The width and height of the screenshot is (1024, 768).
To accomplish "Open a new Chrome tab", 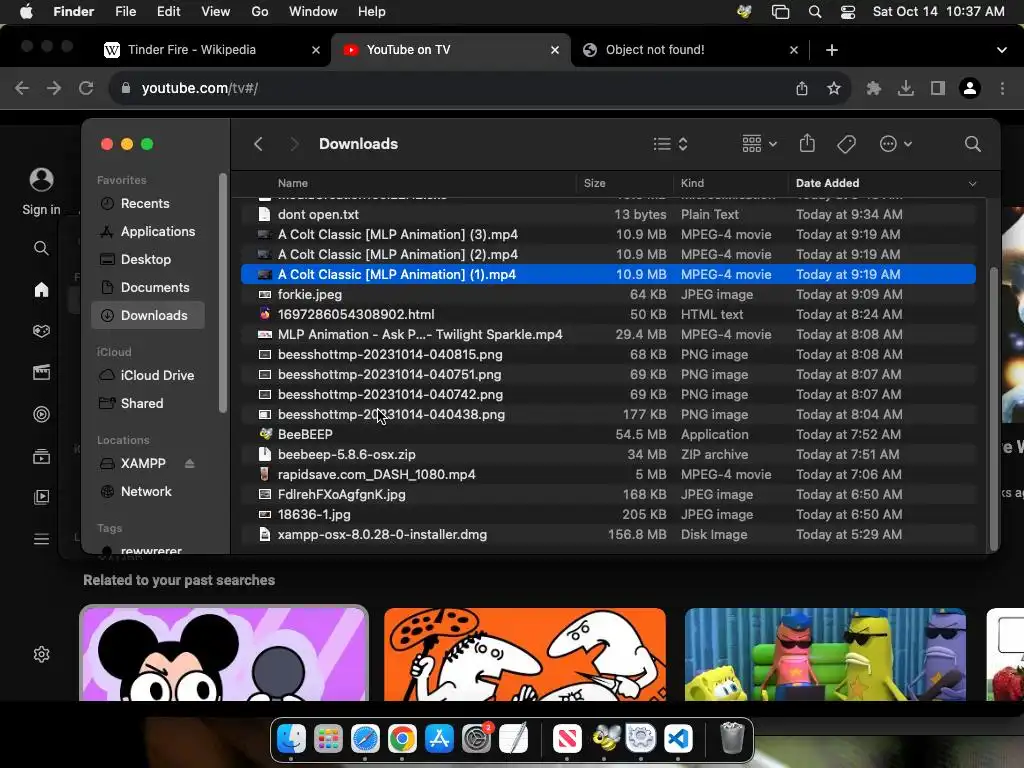I will pos(831,50).
